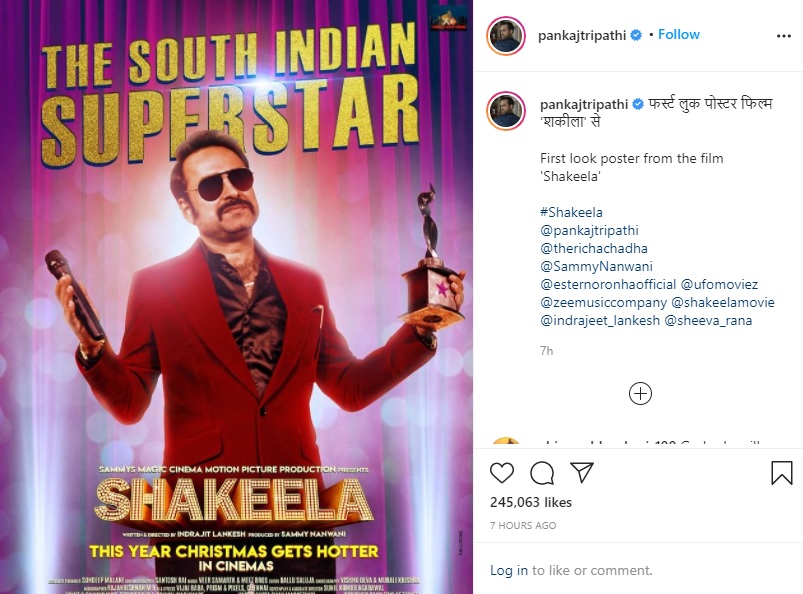This screenshot has height=594, width=803.
Task: Open comments via the speech bubble icon
Action: click(542, 473)
